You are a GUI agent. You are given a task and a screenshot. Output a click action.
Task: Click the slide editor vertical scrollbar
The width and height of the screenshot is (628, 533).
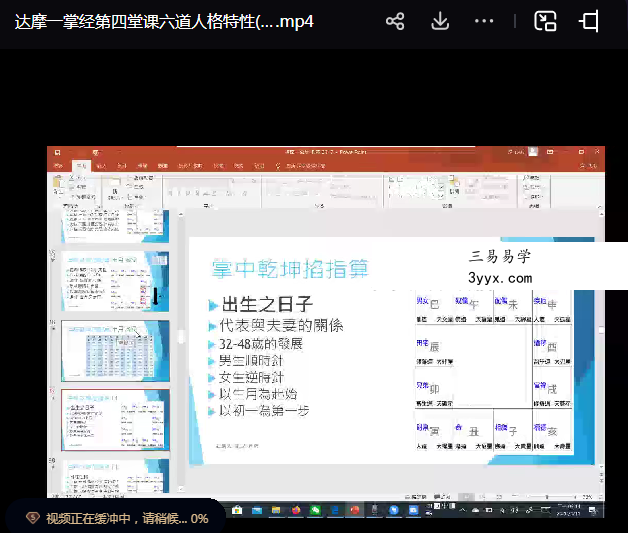601,340
